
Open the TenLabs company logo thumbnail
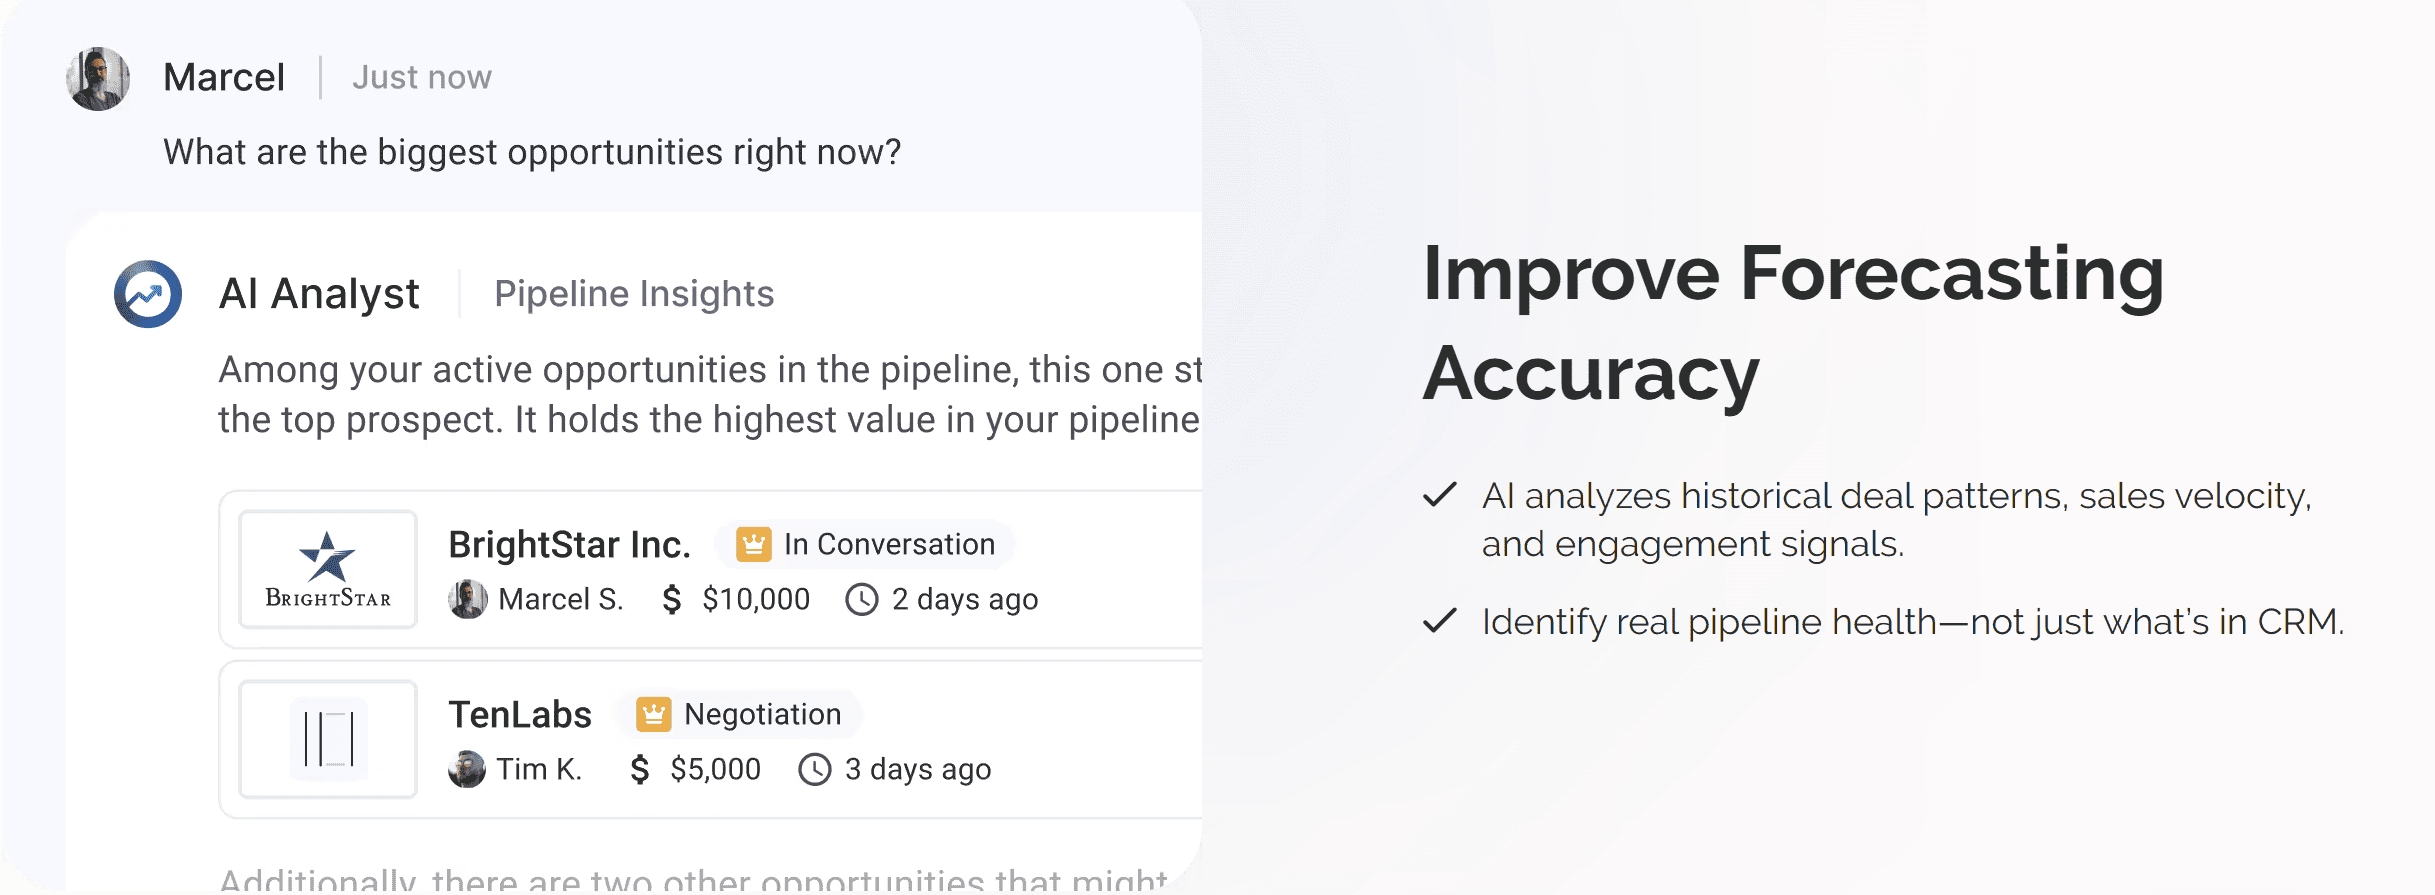pos(328,739)
